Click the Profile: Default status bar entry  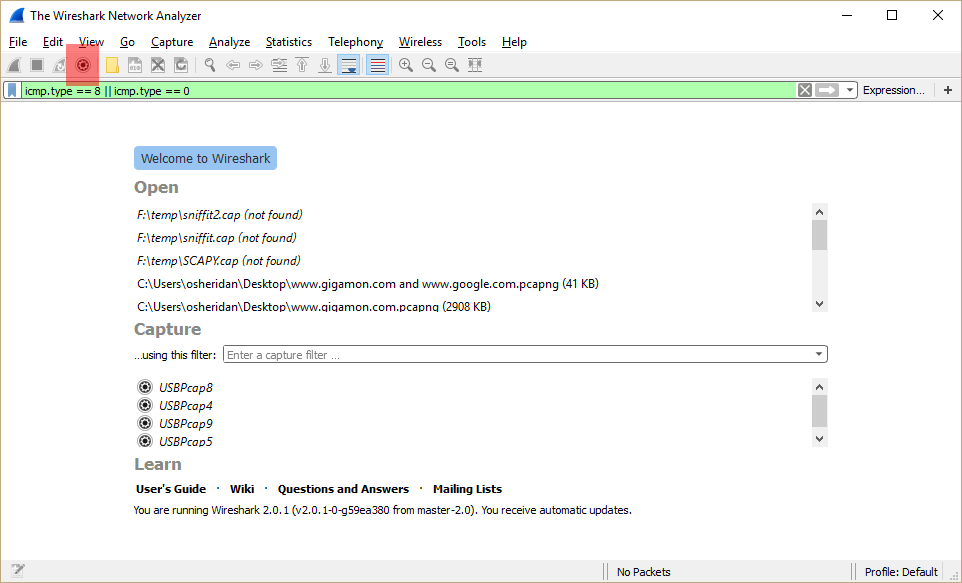coord(901,572)
